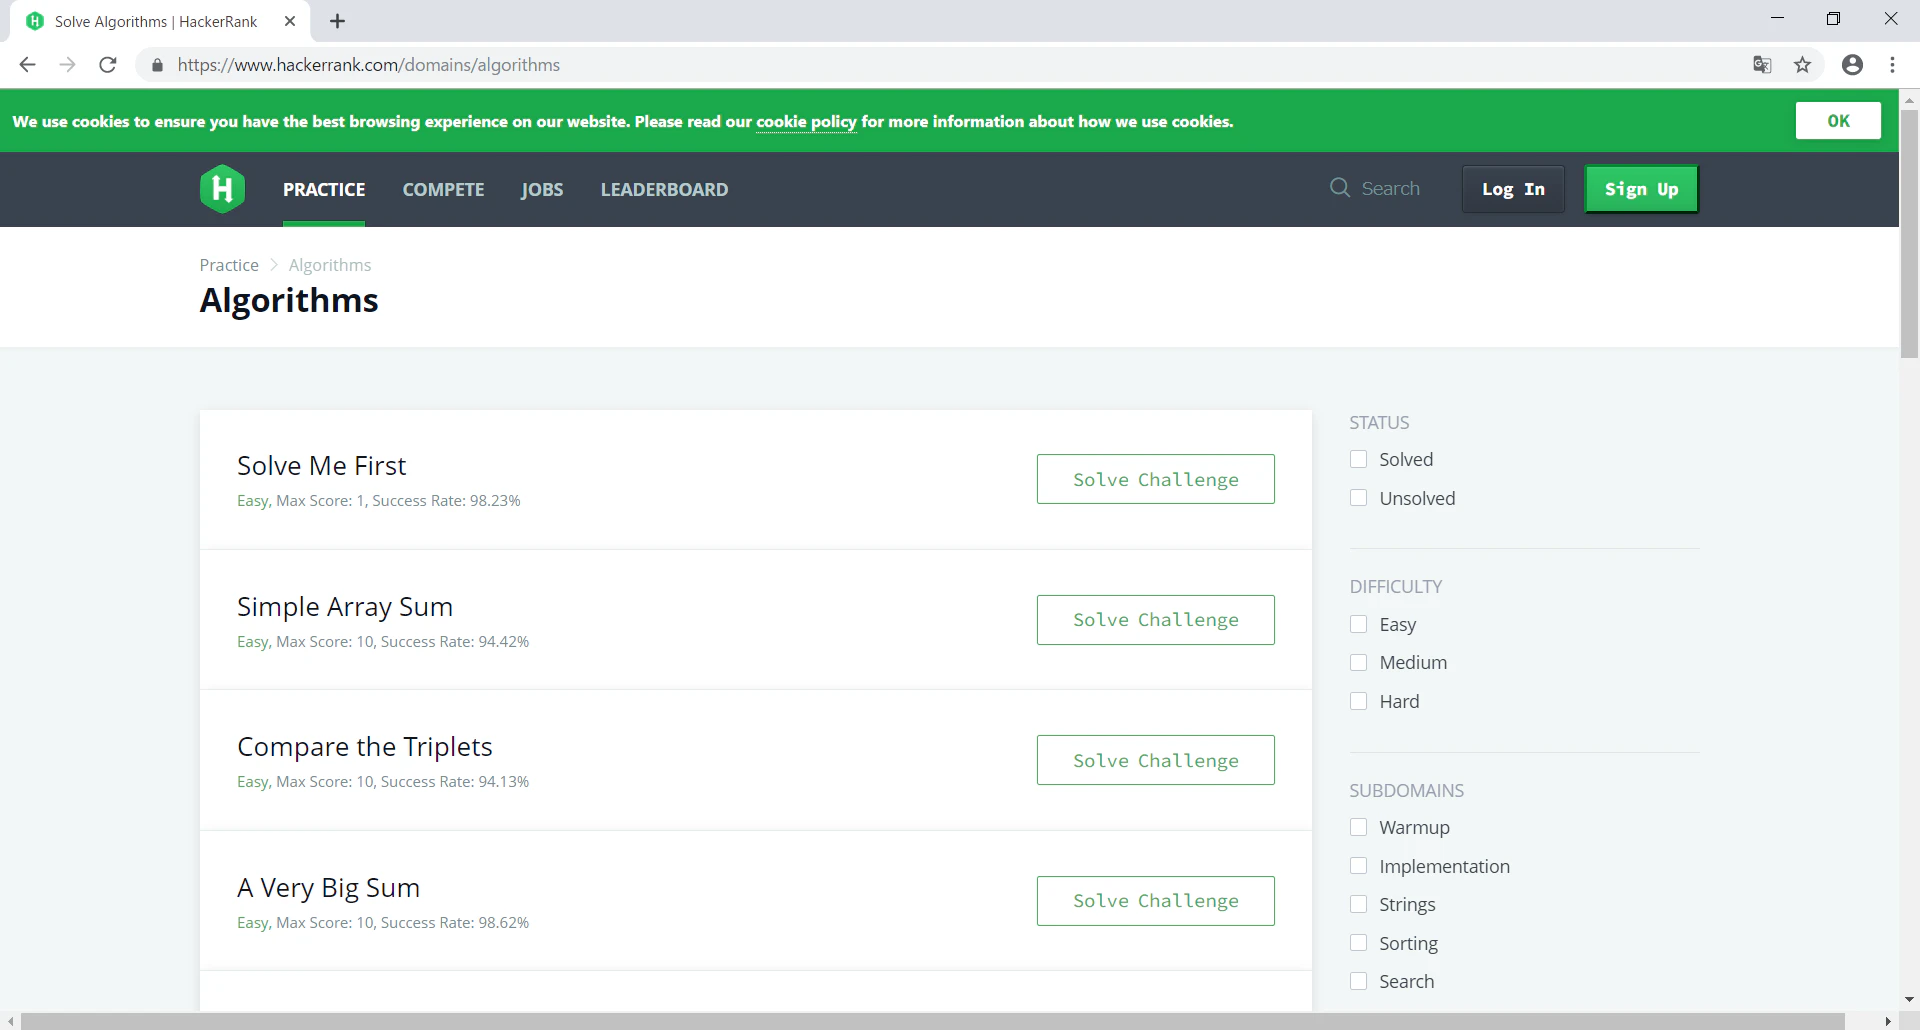Open a new browser tab
The width and height of the screenshot is (1920, 1030).
(337, 20)
